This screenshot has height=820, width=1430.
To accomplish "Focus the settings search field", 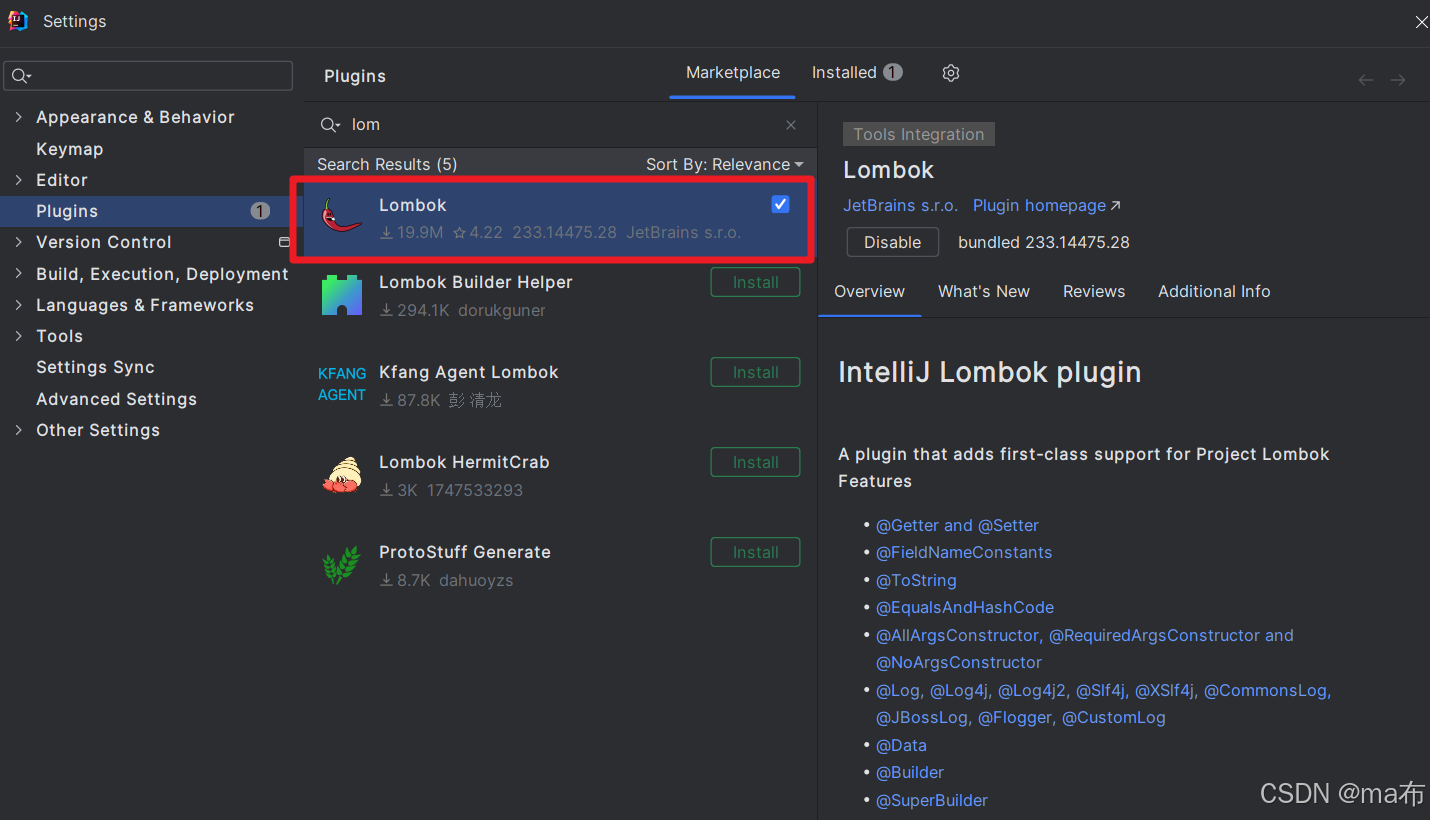I will (x=148, y=76).
